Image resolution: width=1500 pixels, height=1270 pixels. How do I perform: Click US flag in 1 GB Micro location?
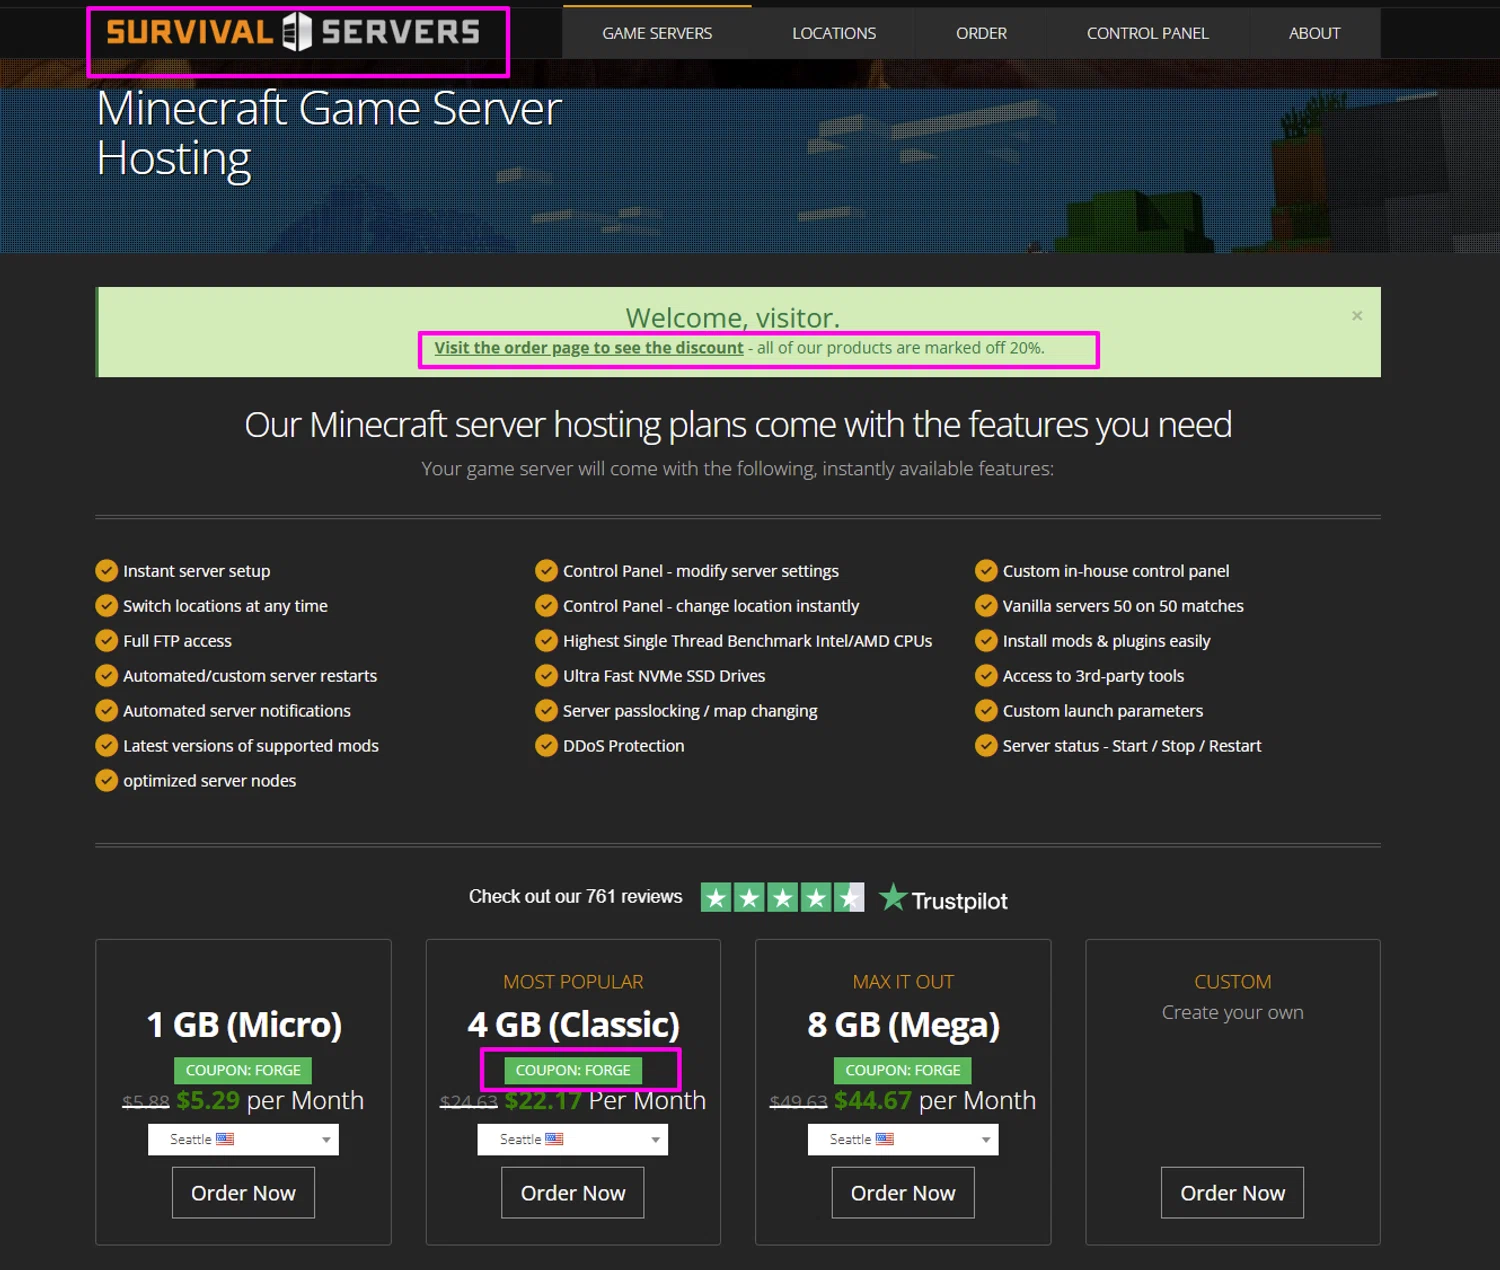(x=225, y=1139)
